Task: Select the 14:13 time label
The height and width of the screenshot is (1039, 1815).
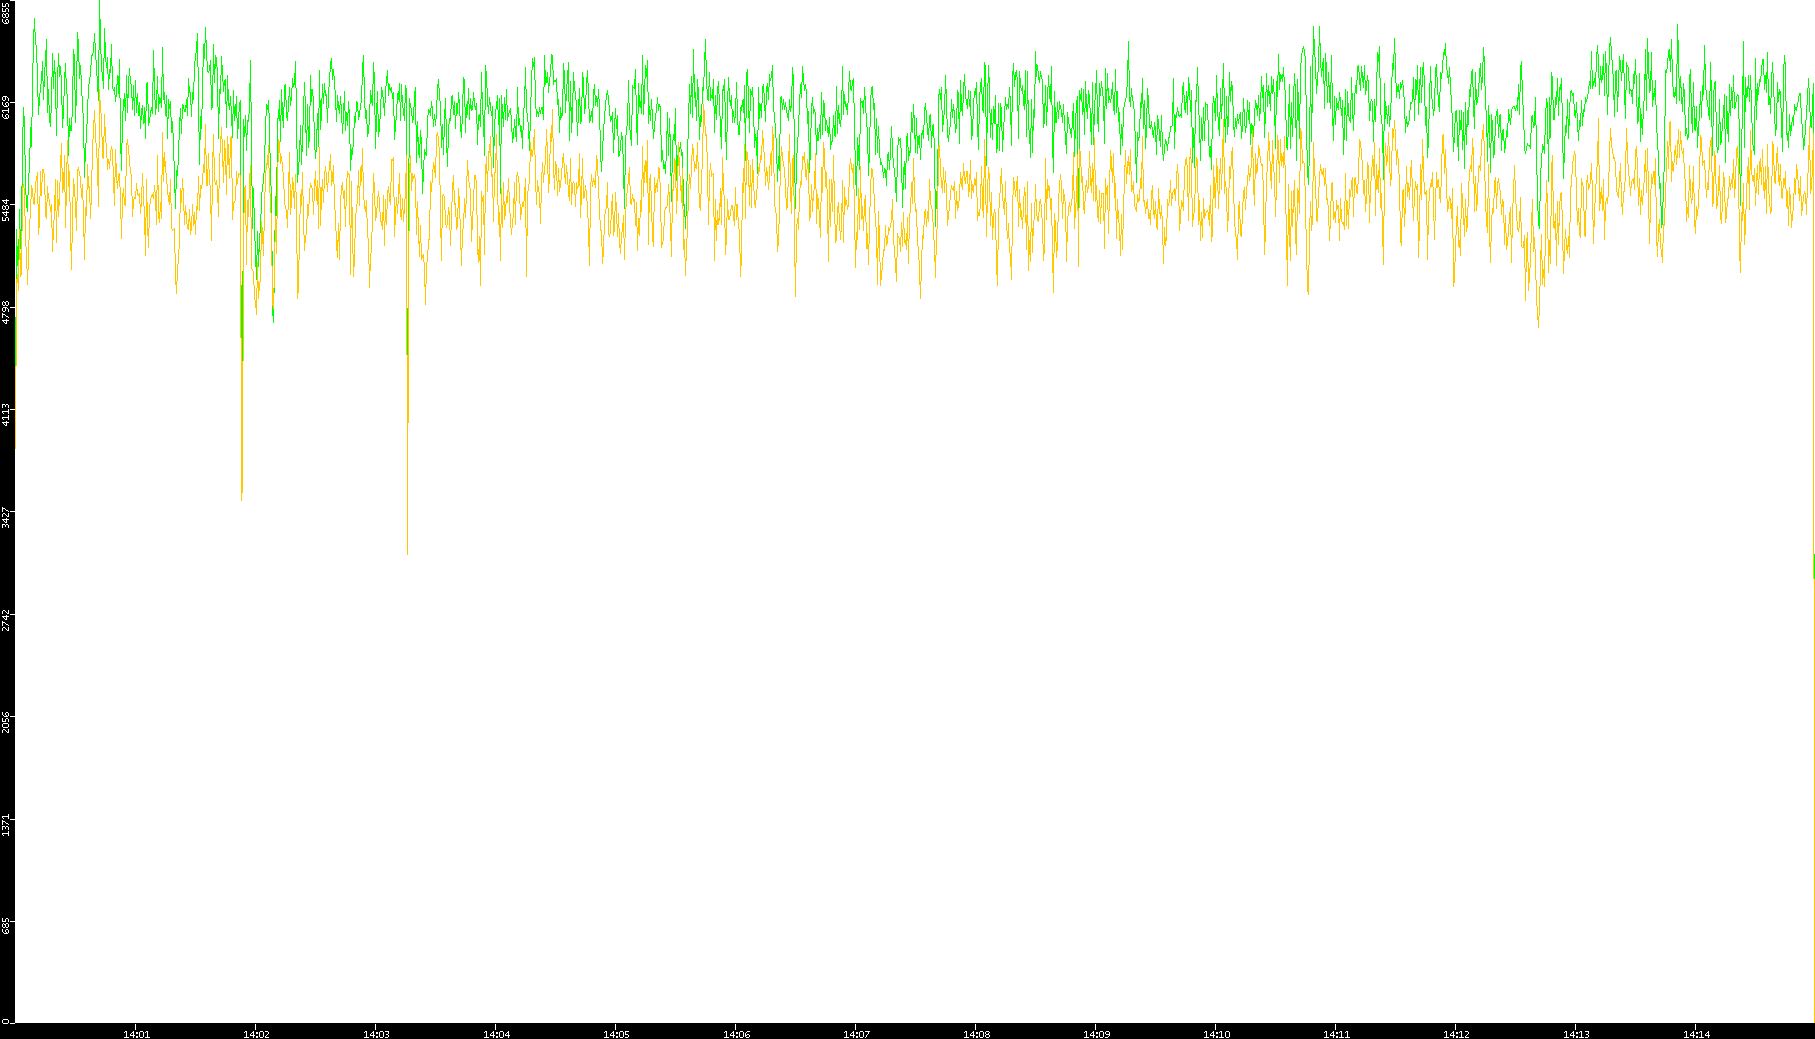Action: 1576,1034
